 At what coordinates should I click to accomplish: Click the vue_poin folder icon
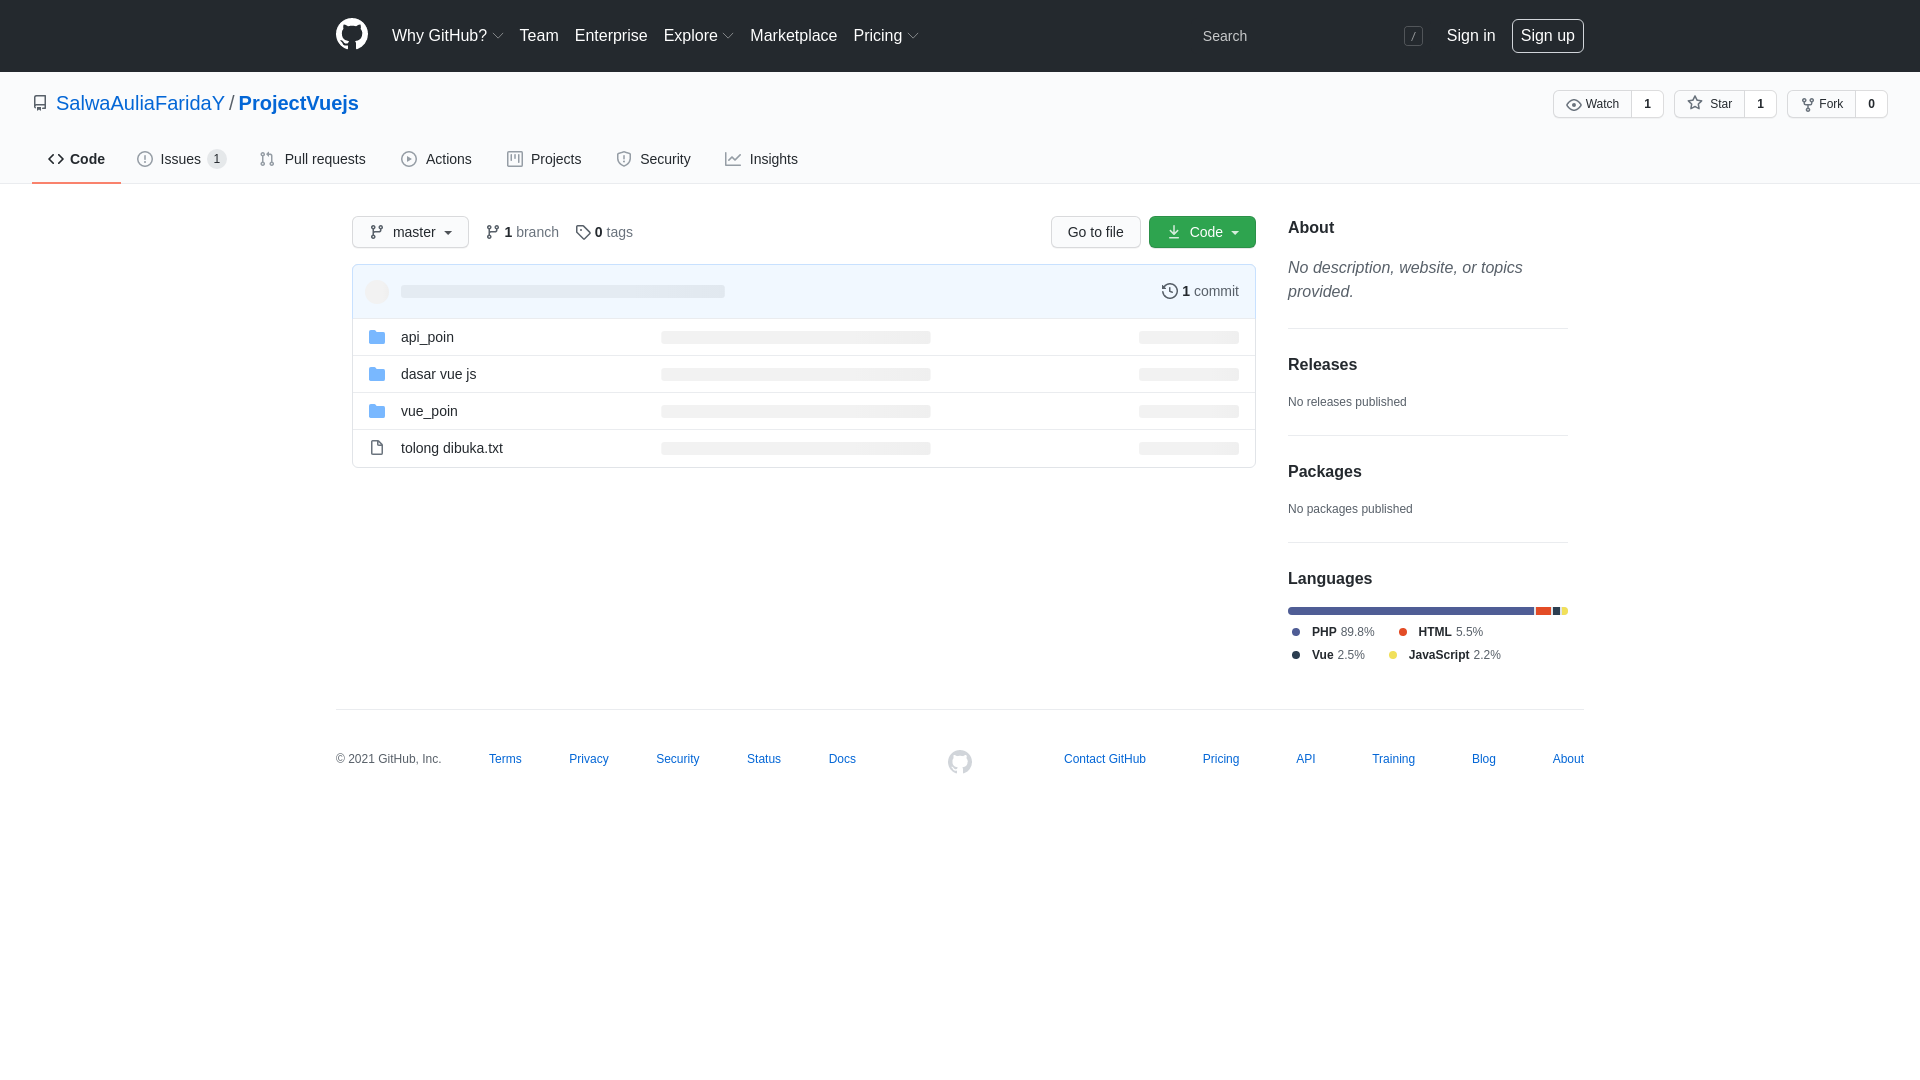(x=377, y=411)
